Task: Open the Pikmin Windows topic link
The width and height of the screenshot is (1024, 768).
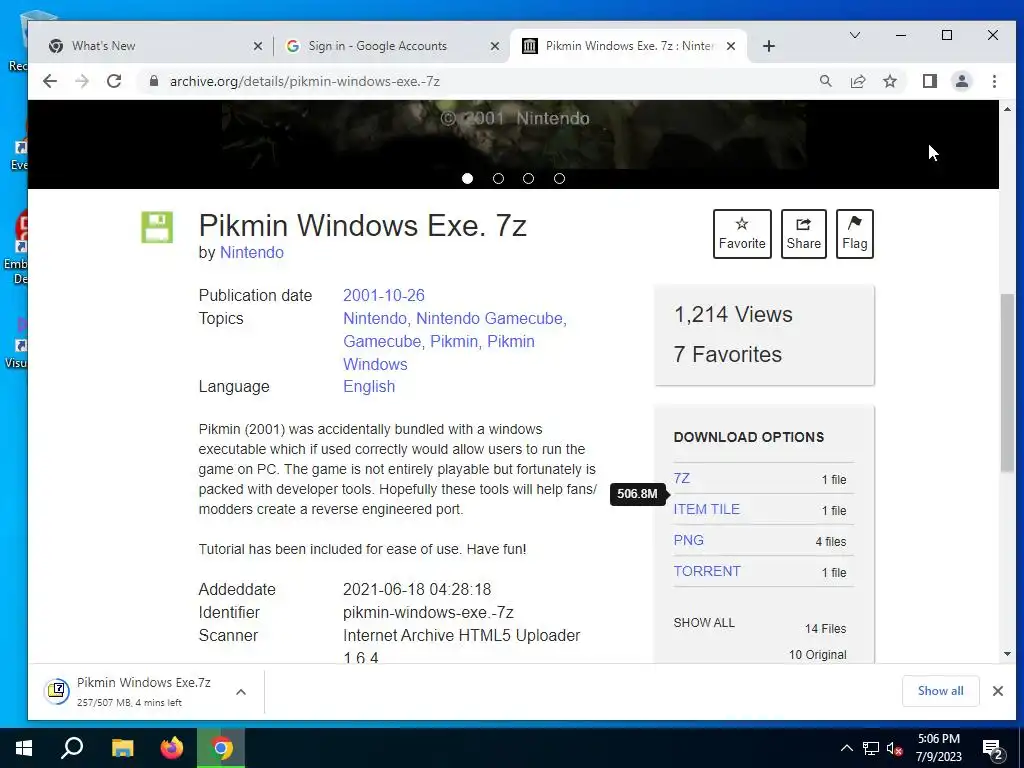Action: tap(439, 353)
